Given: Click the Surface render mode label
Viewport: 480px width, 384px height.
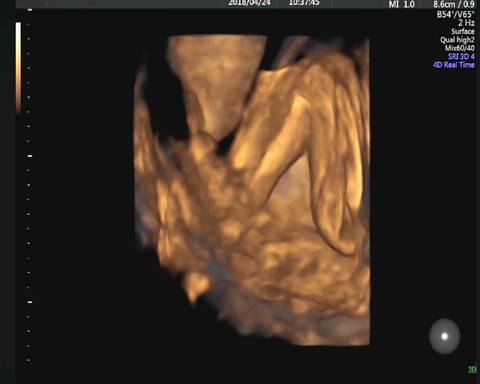Looking at the screenshot, I should (x=463, y=31).
